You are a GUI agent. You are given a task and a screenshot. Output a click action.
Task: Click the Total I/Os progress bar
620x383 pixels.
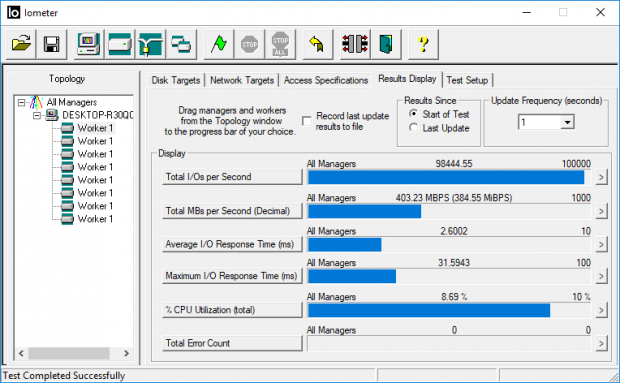click(x=449, y=177)
